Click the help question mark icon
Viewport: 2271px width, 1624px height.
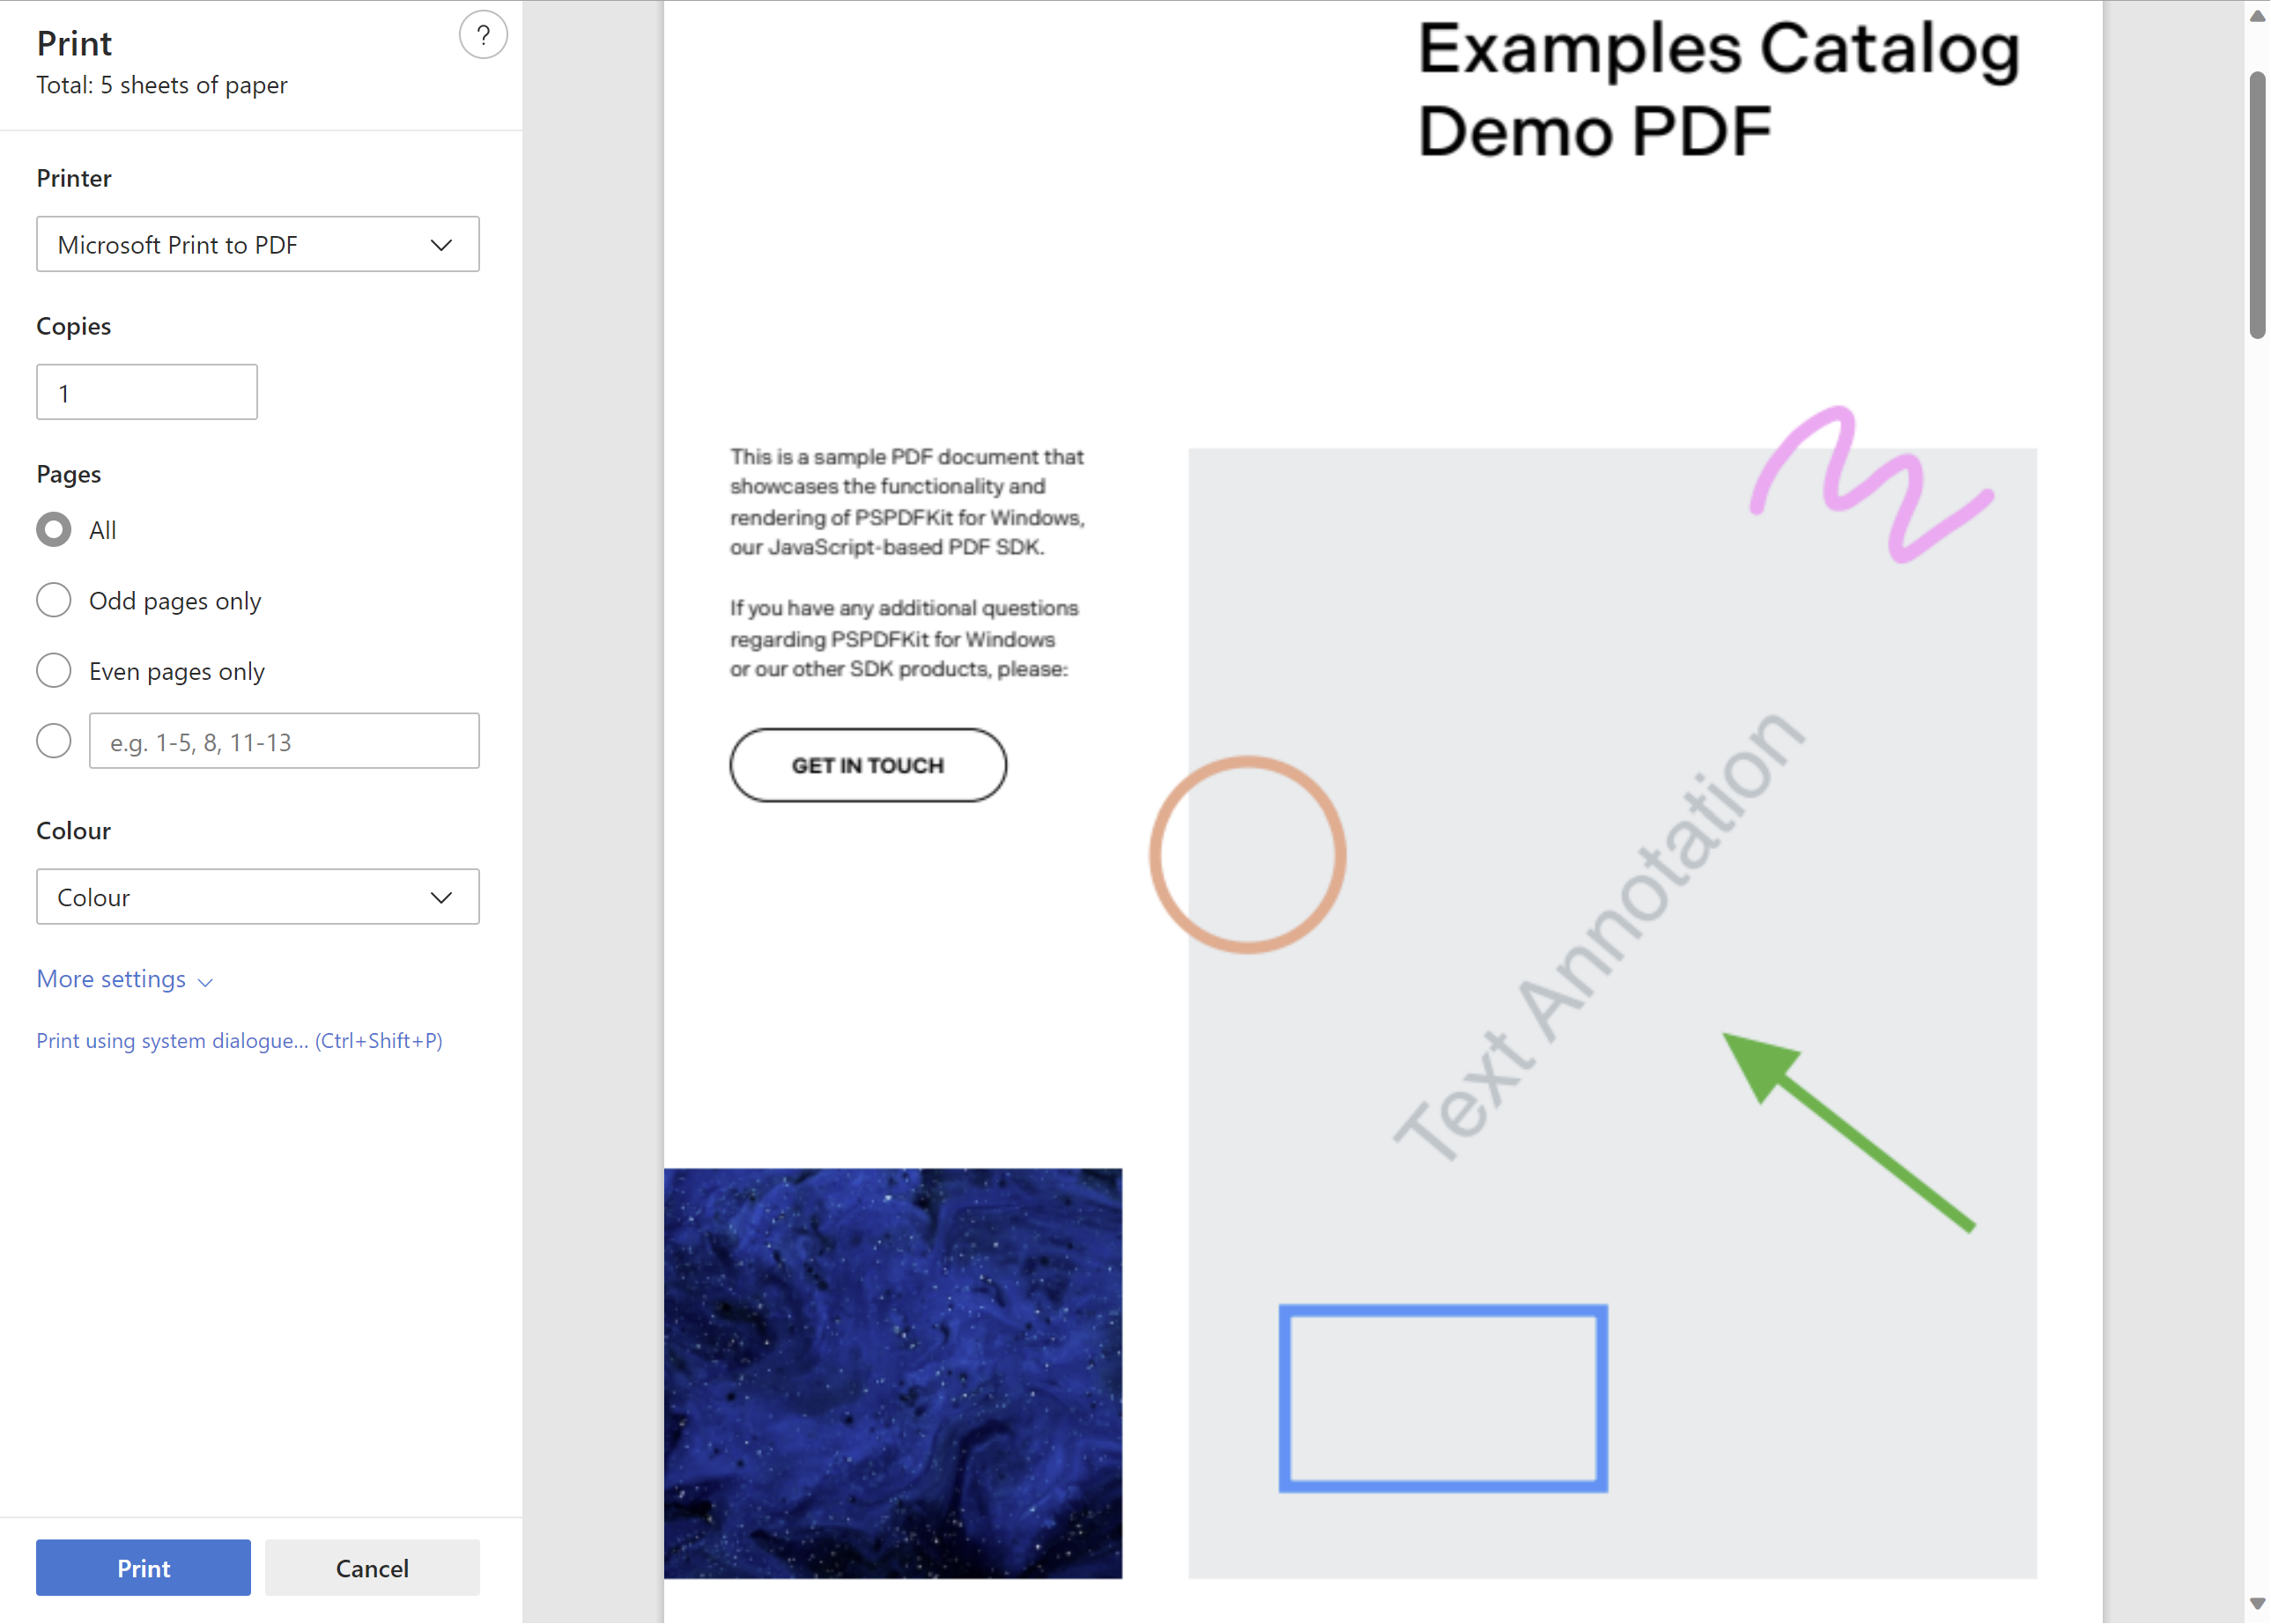pos(483,35)
